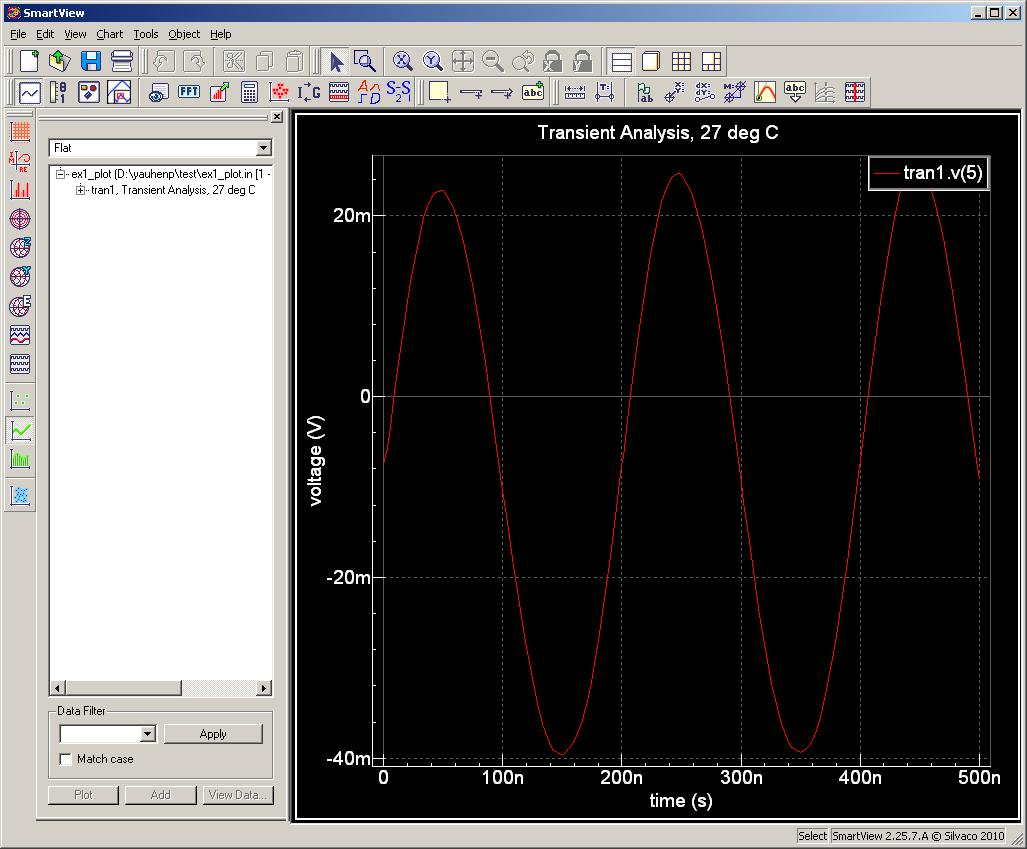The height and width of the screenshot is (849, 1027).
Task: Collapse the ex1_plot tree node
Action: pos(60,174)
